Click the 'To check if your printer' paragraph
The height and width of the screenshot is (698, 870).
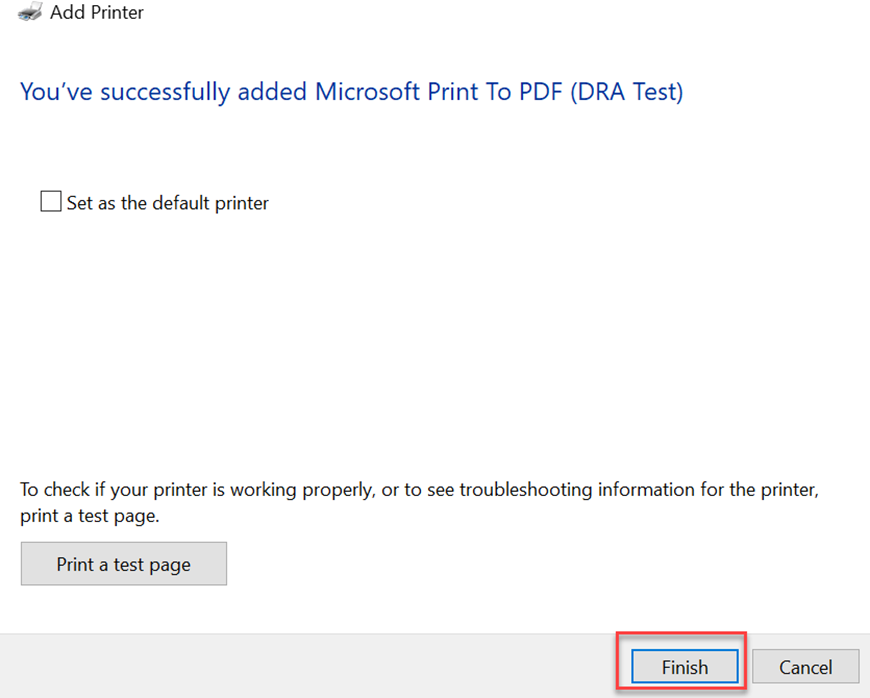pos(419,490)
